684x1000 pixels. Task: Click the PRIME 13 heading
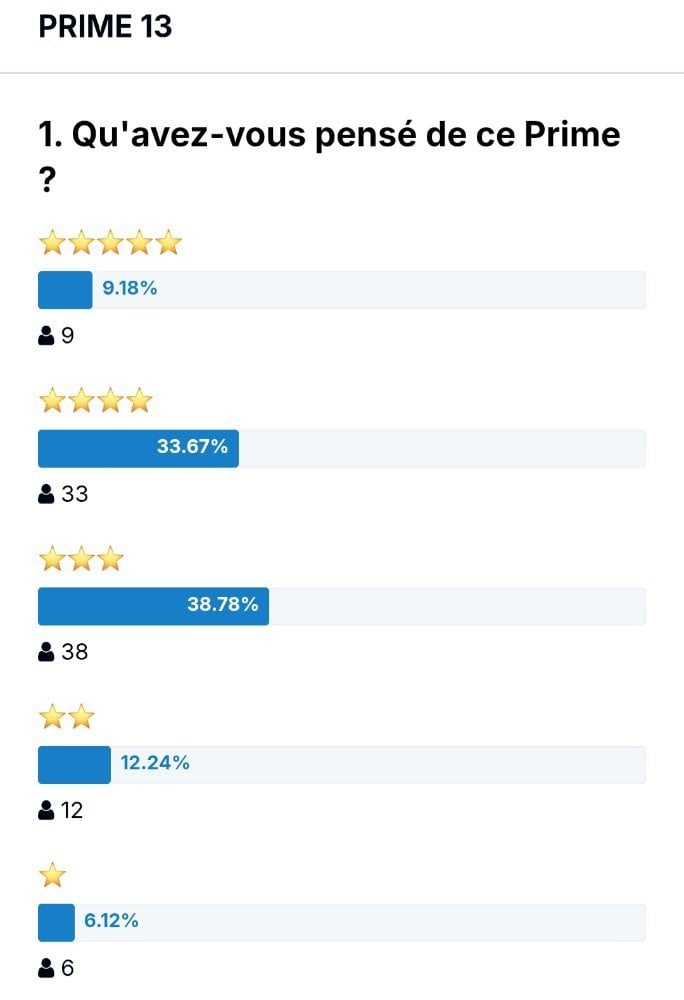[105, 27]
